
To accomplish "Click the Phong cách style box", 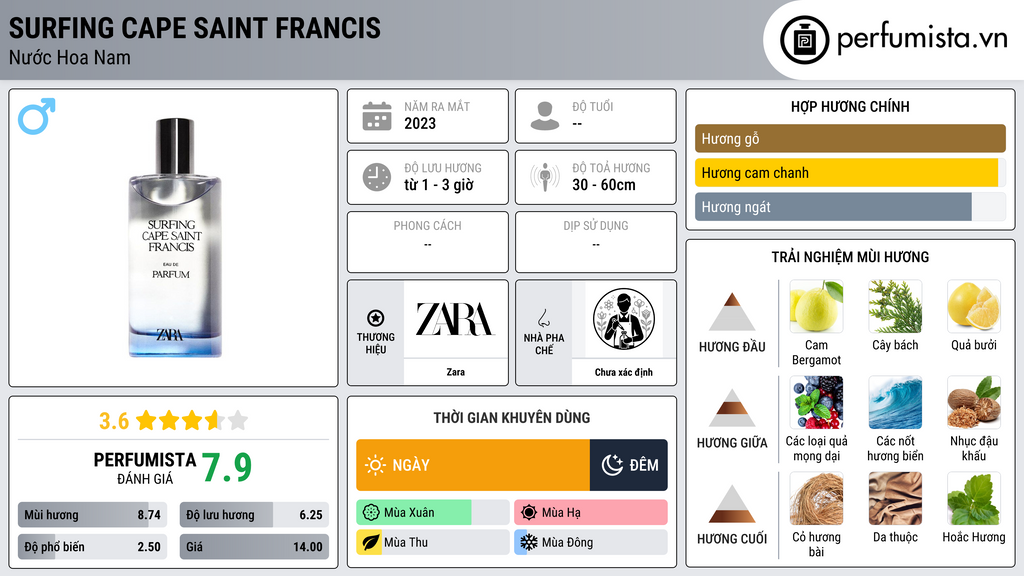I will (x=428, y=242).
